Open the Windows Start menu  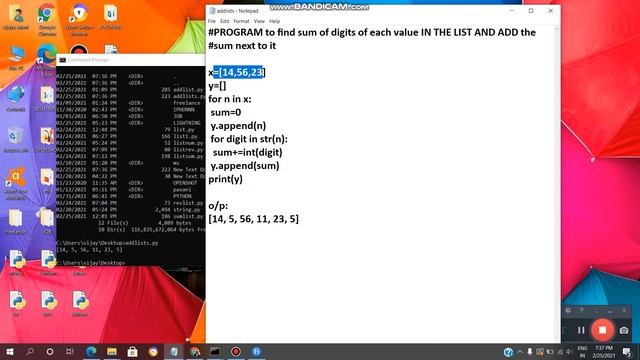pos(10,351)
